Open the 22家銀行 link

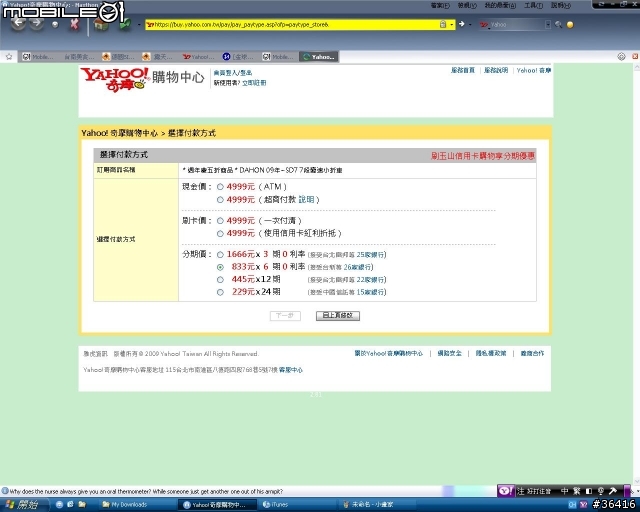tap(370, 280)
